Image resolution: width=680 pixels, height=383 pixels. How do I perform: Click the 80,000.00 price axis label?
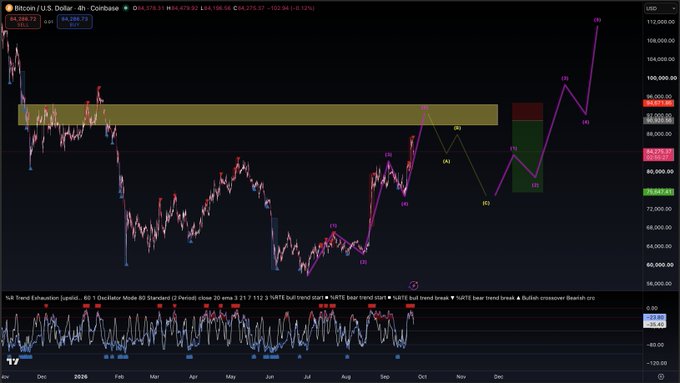tap(661, 171)
